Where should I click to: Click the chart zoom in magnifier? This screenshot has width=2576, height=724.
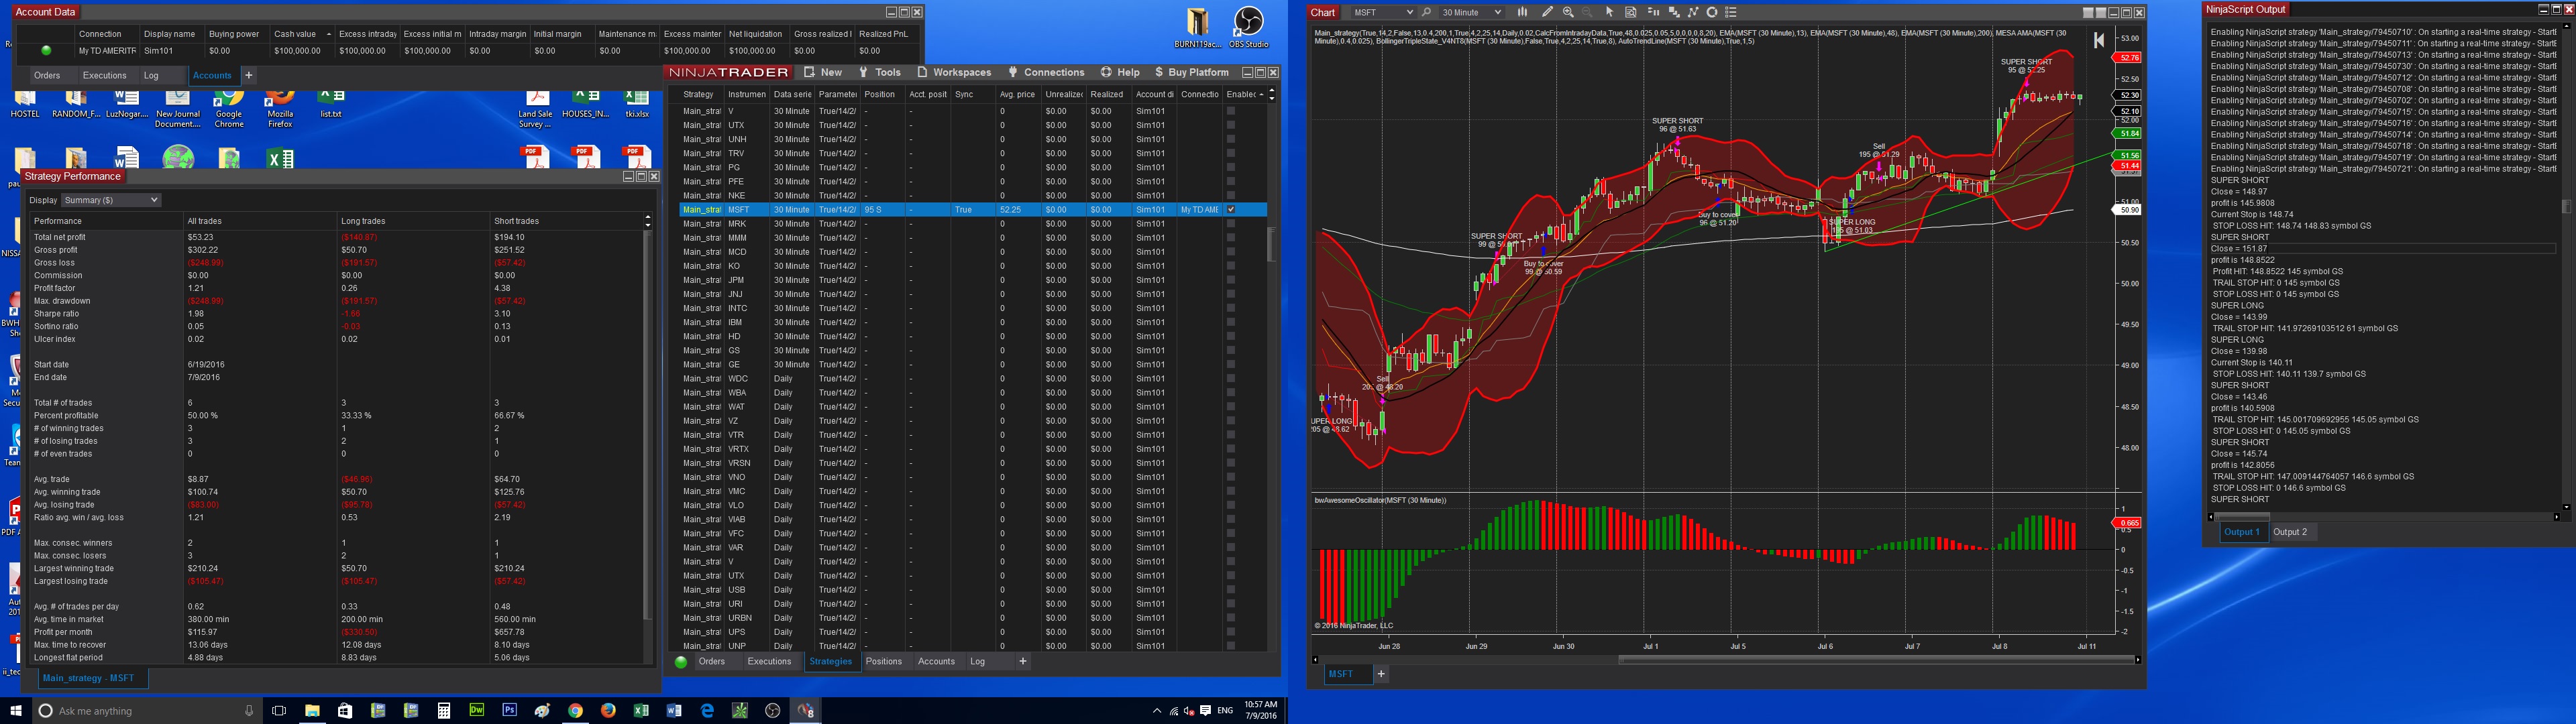[x=1568, y=12]
